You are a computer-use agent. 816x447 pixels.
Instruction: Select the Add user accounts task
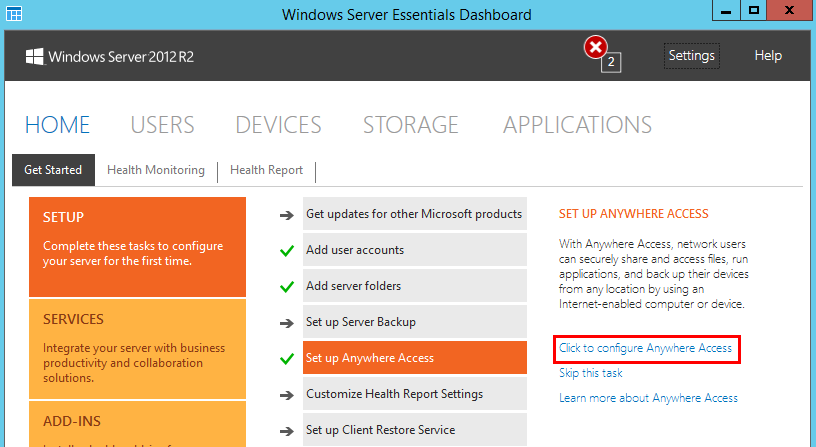(x=415, y=249)
